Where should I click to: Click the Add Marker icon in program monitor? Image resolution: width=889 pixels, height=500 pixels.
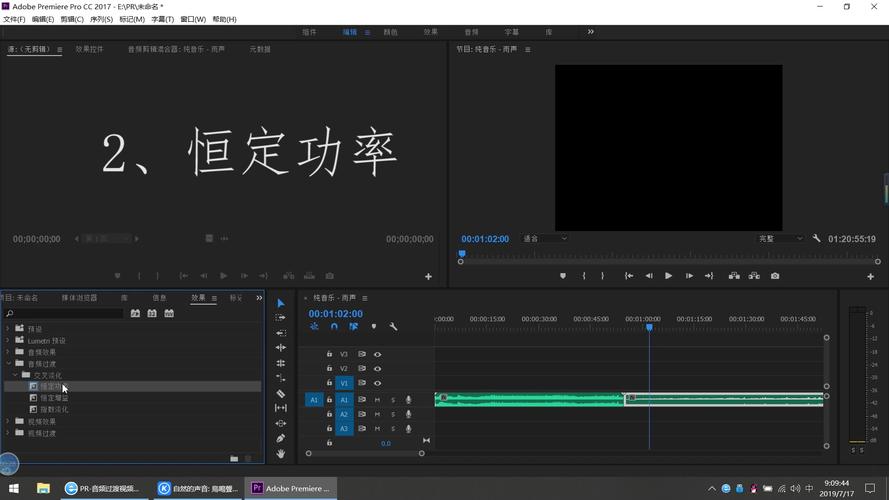click(562, 276)
